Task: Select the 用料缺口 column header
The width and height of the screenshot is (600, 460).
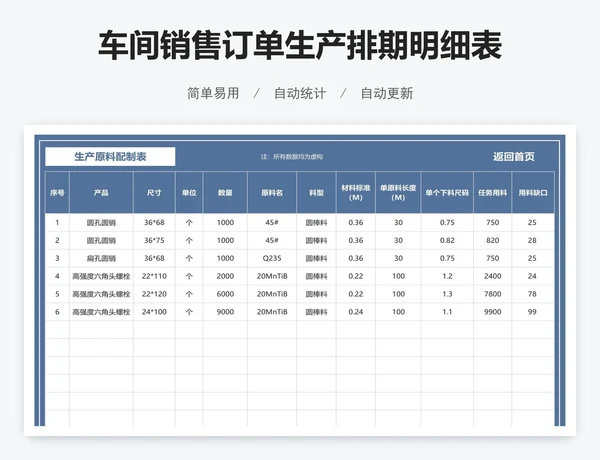Action: (x=533, y=192)
